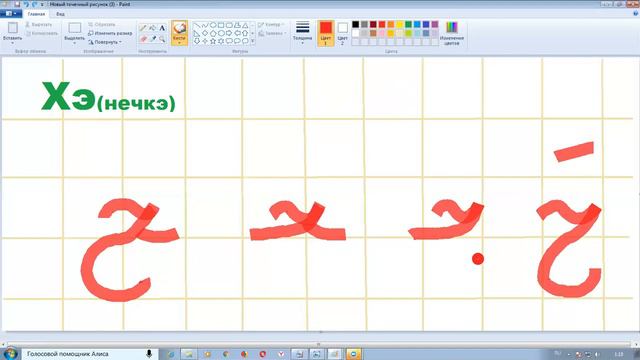The height and width of the screenshot is (360, 640).
Task: Pick the purple color swatch
Action: click(435, 24)
